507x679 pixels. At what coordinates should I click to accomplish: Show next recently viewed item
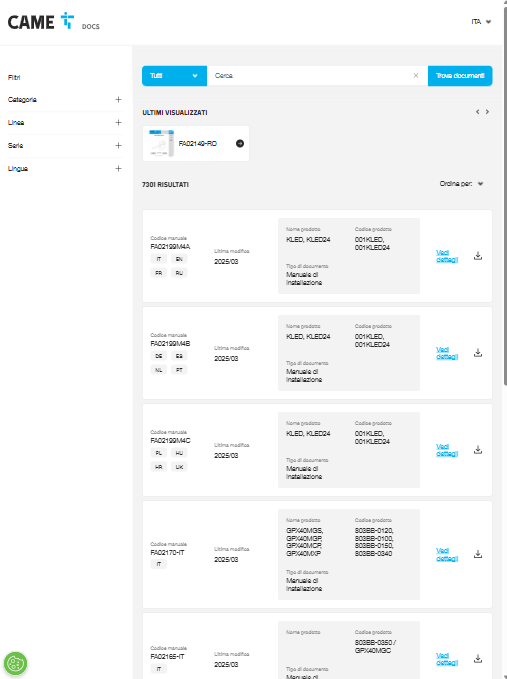(488, 112)
